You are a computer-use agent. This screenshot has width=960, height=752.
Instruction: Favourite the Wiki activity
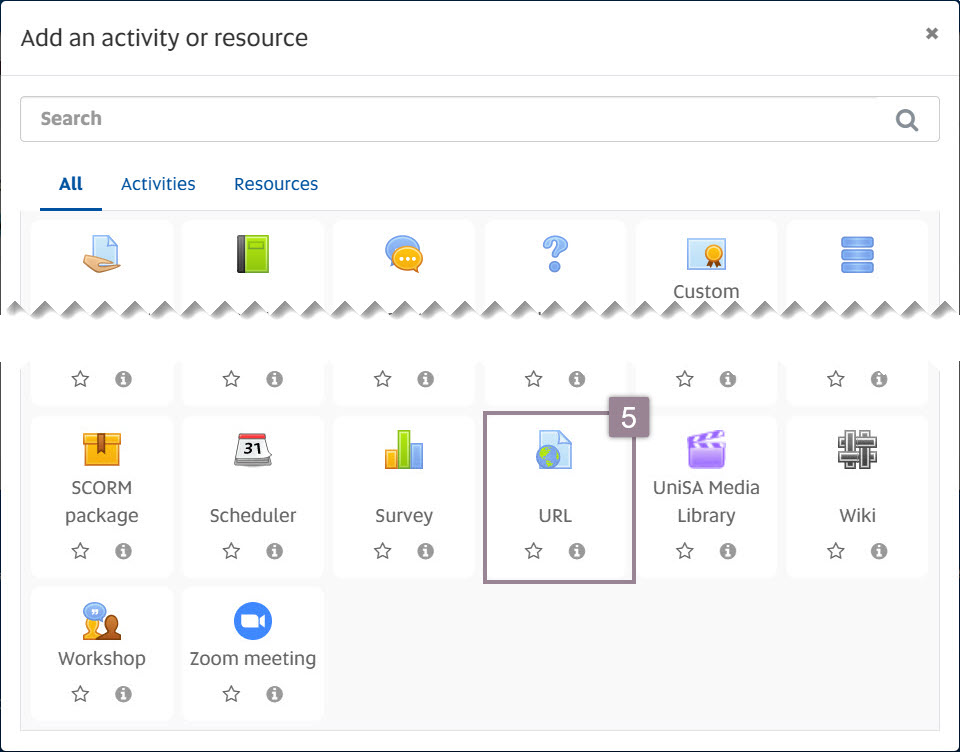(x=835, y=550)
